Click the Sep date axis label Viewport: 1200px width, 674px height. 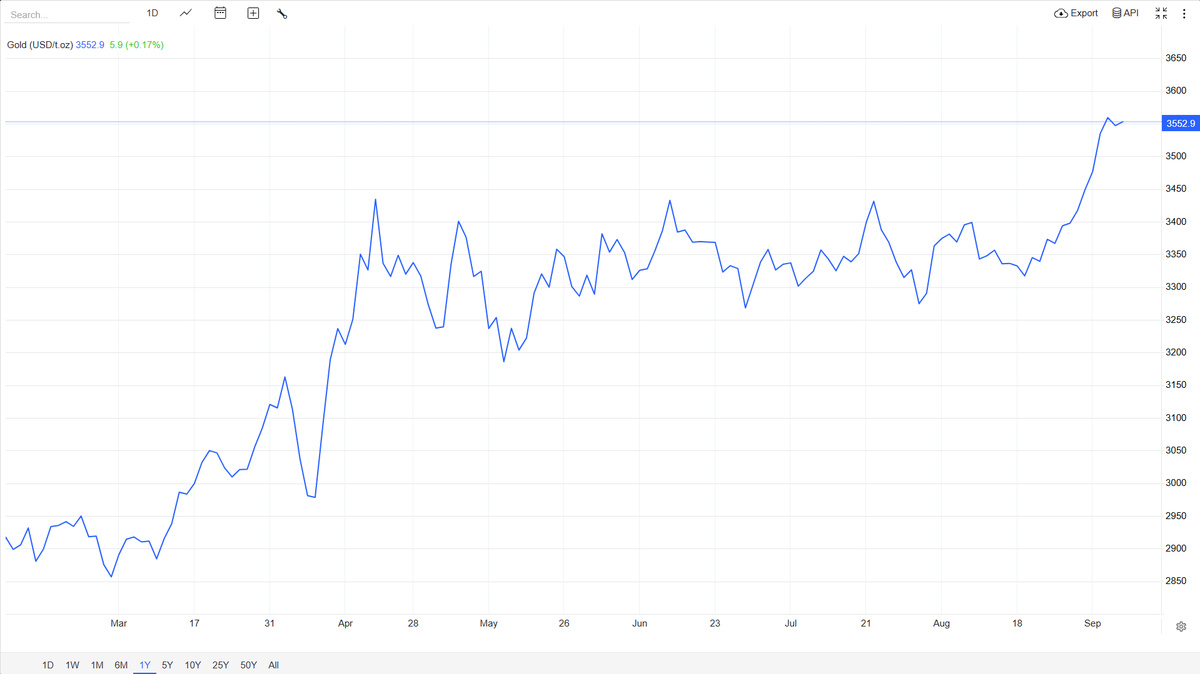coord(1093,624)
